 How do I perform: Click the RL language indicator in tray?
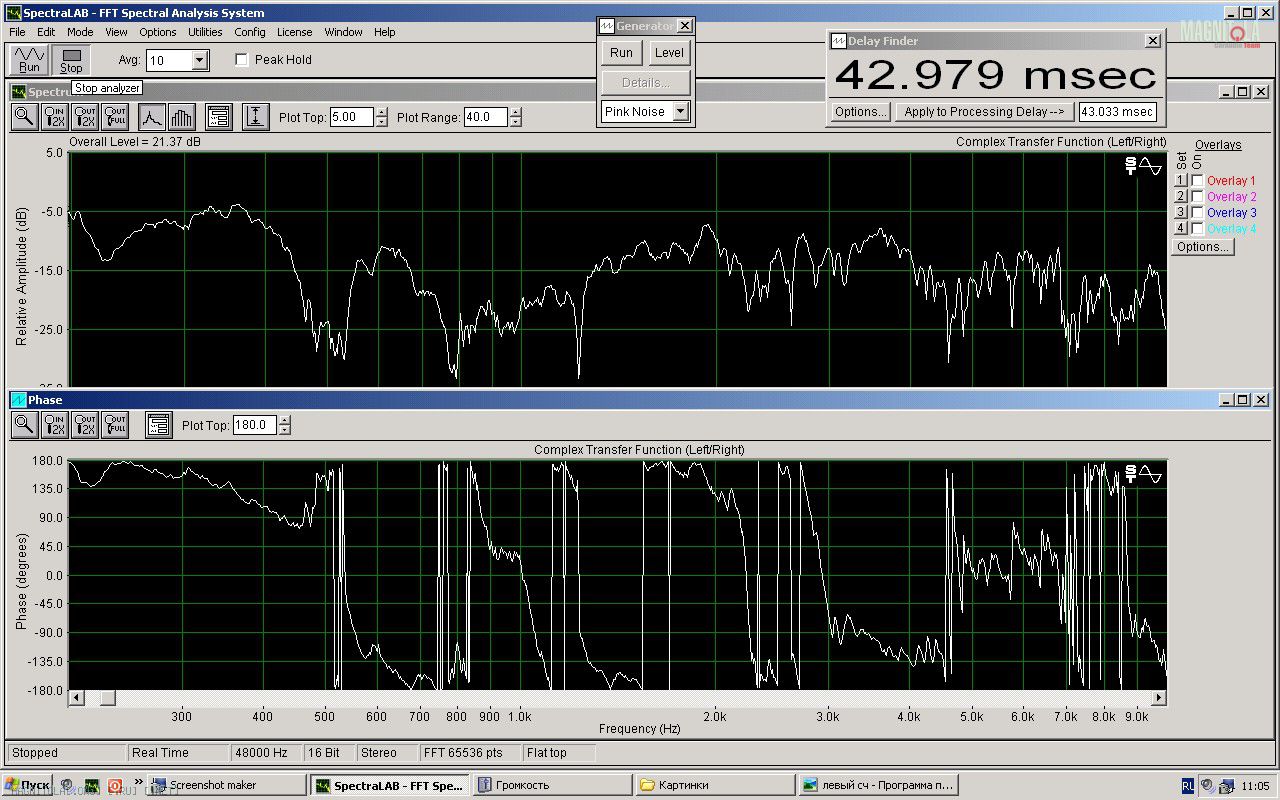pos(1187,786)
